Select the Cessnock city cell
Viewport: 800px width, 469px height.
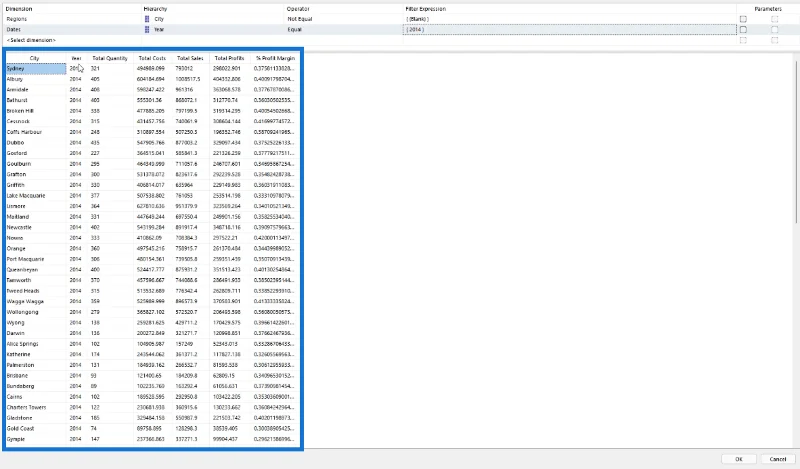tap(36, 121)
